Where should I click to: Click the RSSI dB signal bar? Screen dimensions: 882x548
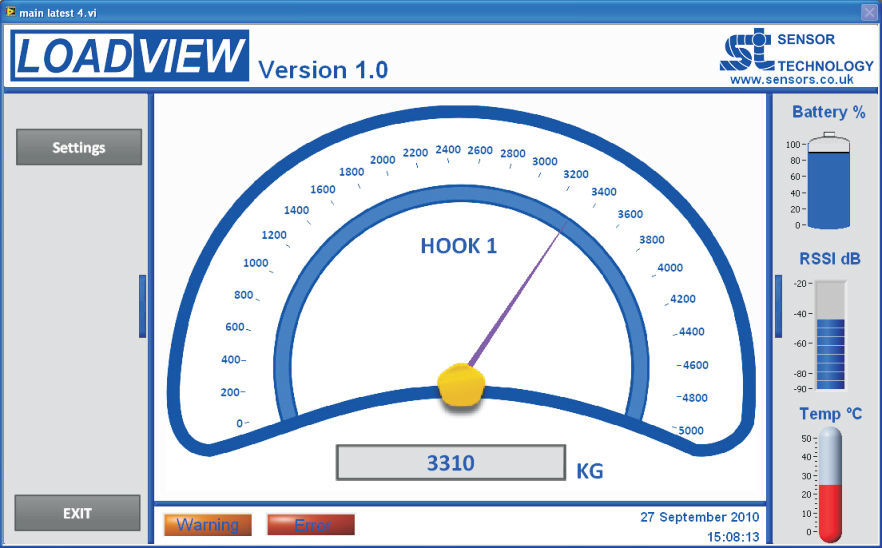[830, 336]
